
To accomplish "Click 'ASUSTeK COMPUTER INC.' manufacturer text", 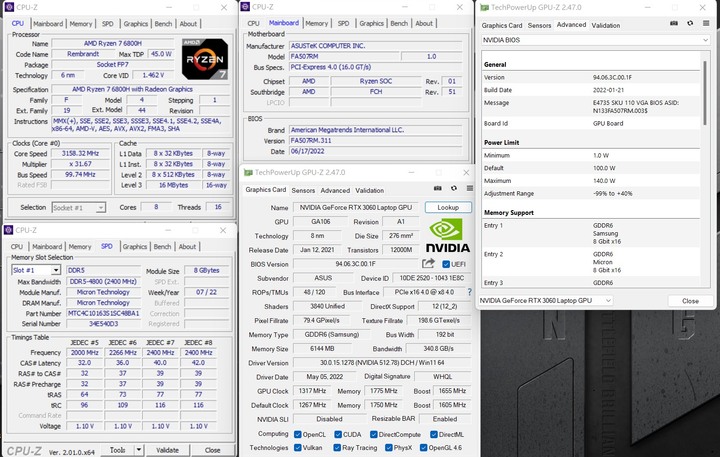I will (328, 46).
